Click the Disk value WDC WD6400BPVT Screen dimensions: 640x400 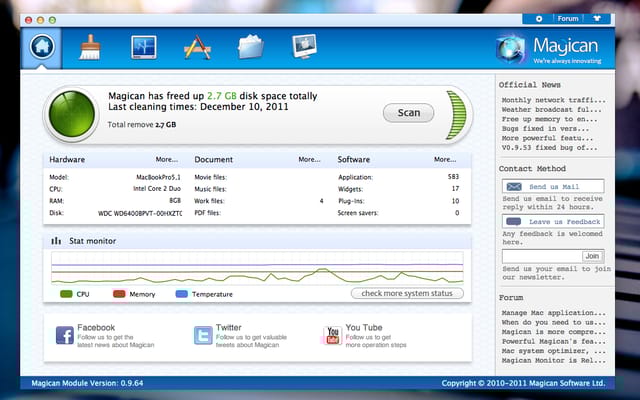(x=140, y=213)
